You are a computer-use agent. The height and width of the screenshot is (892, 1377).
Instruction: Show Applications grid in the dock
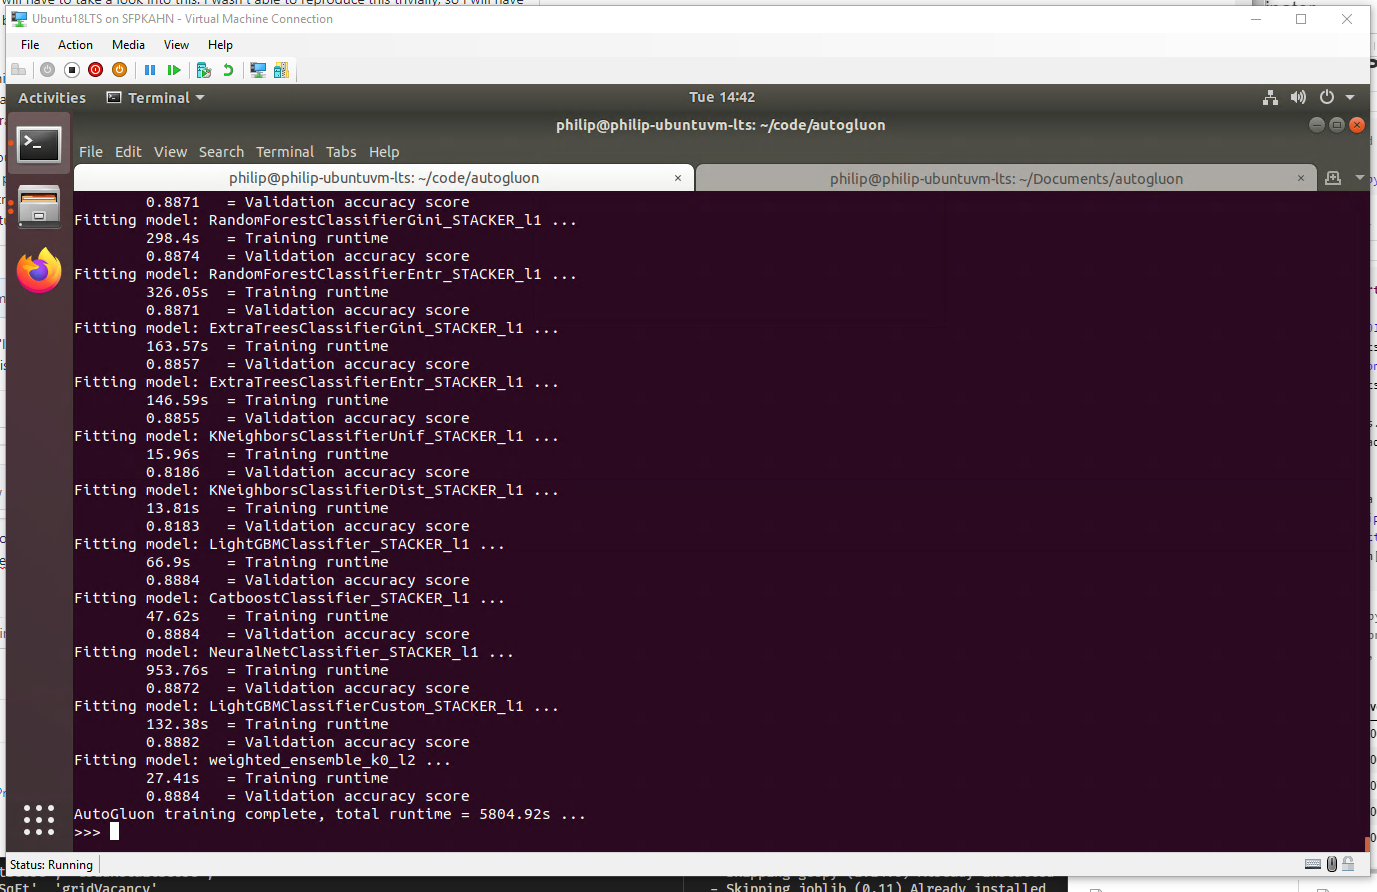click(x=39, y=820)
